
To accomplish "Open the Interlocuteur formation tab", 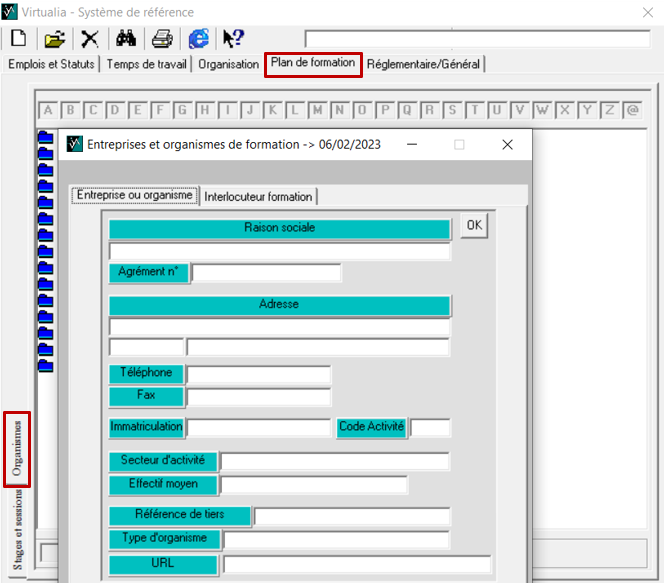I will pyautogui.click(x=259, y=196).
